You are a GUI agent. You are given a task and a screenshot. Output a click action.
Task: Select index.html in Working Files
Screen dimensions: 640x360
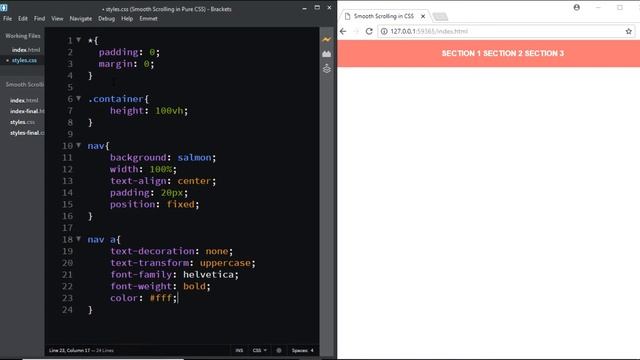tap(26, 50)
